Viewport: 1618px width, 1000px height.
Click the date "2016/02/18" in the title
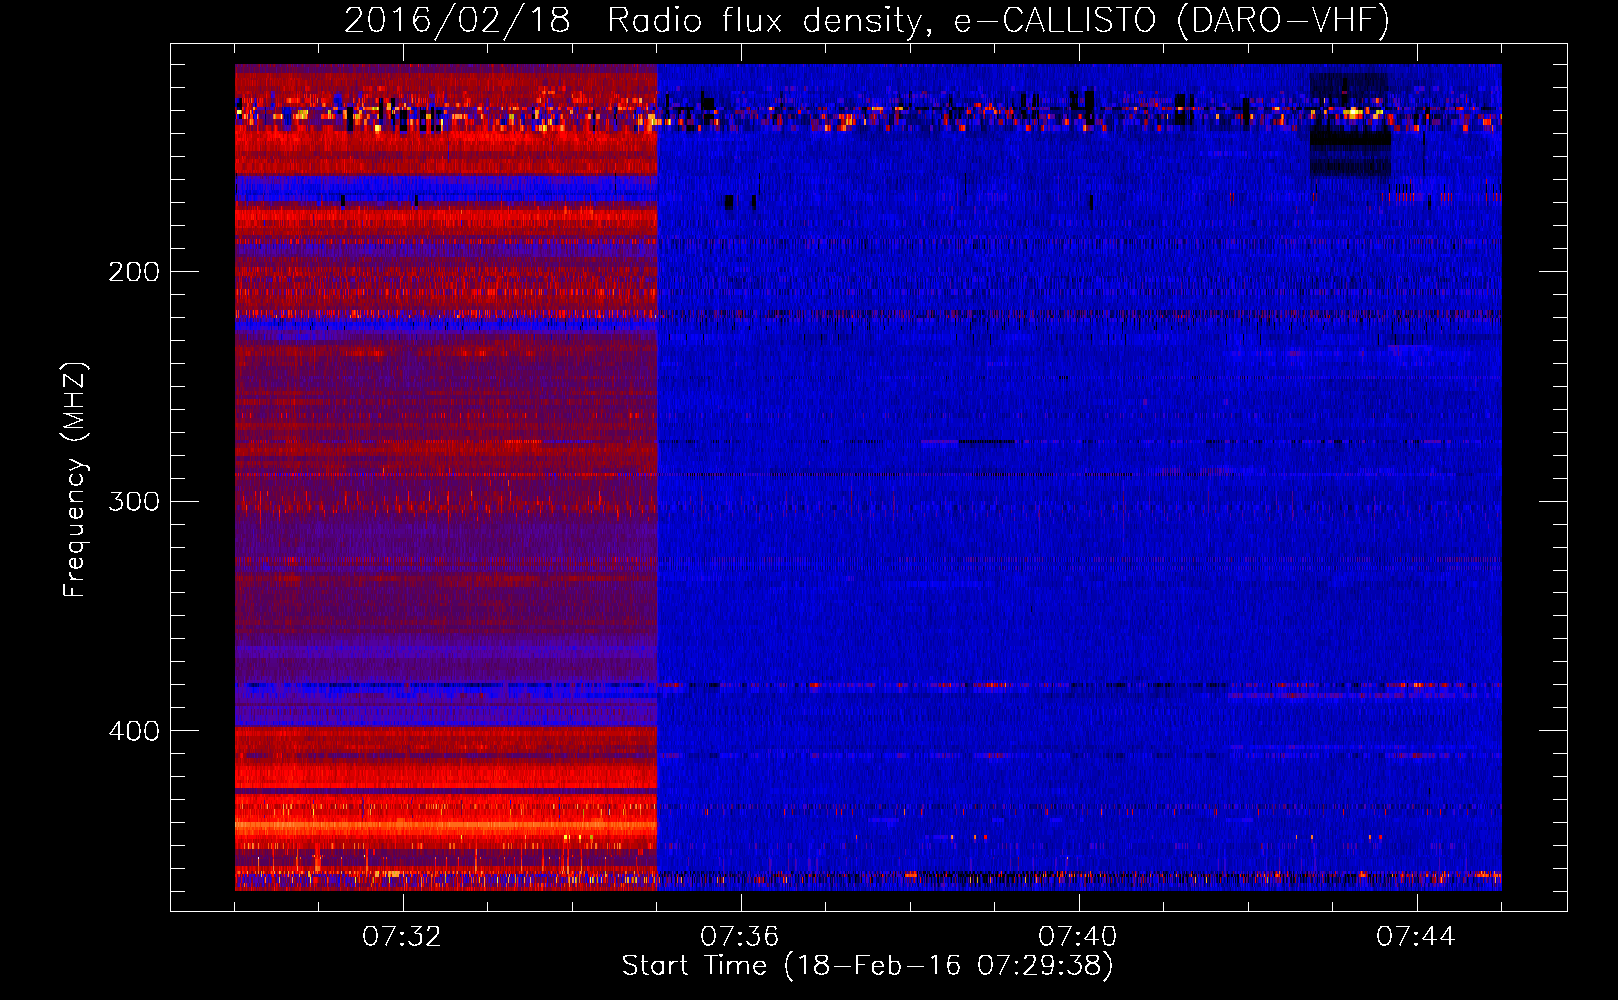coord(458,20)
